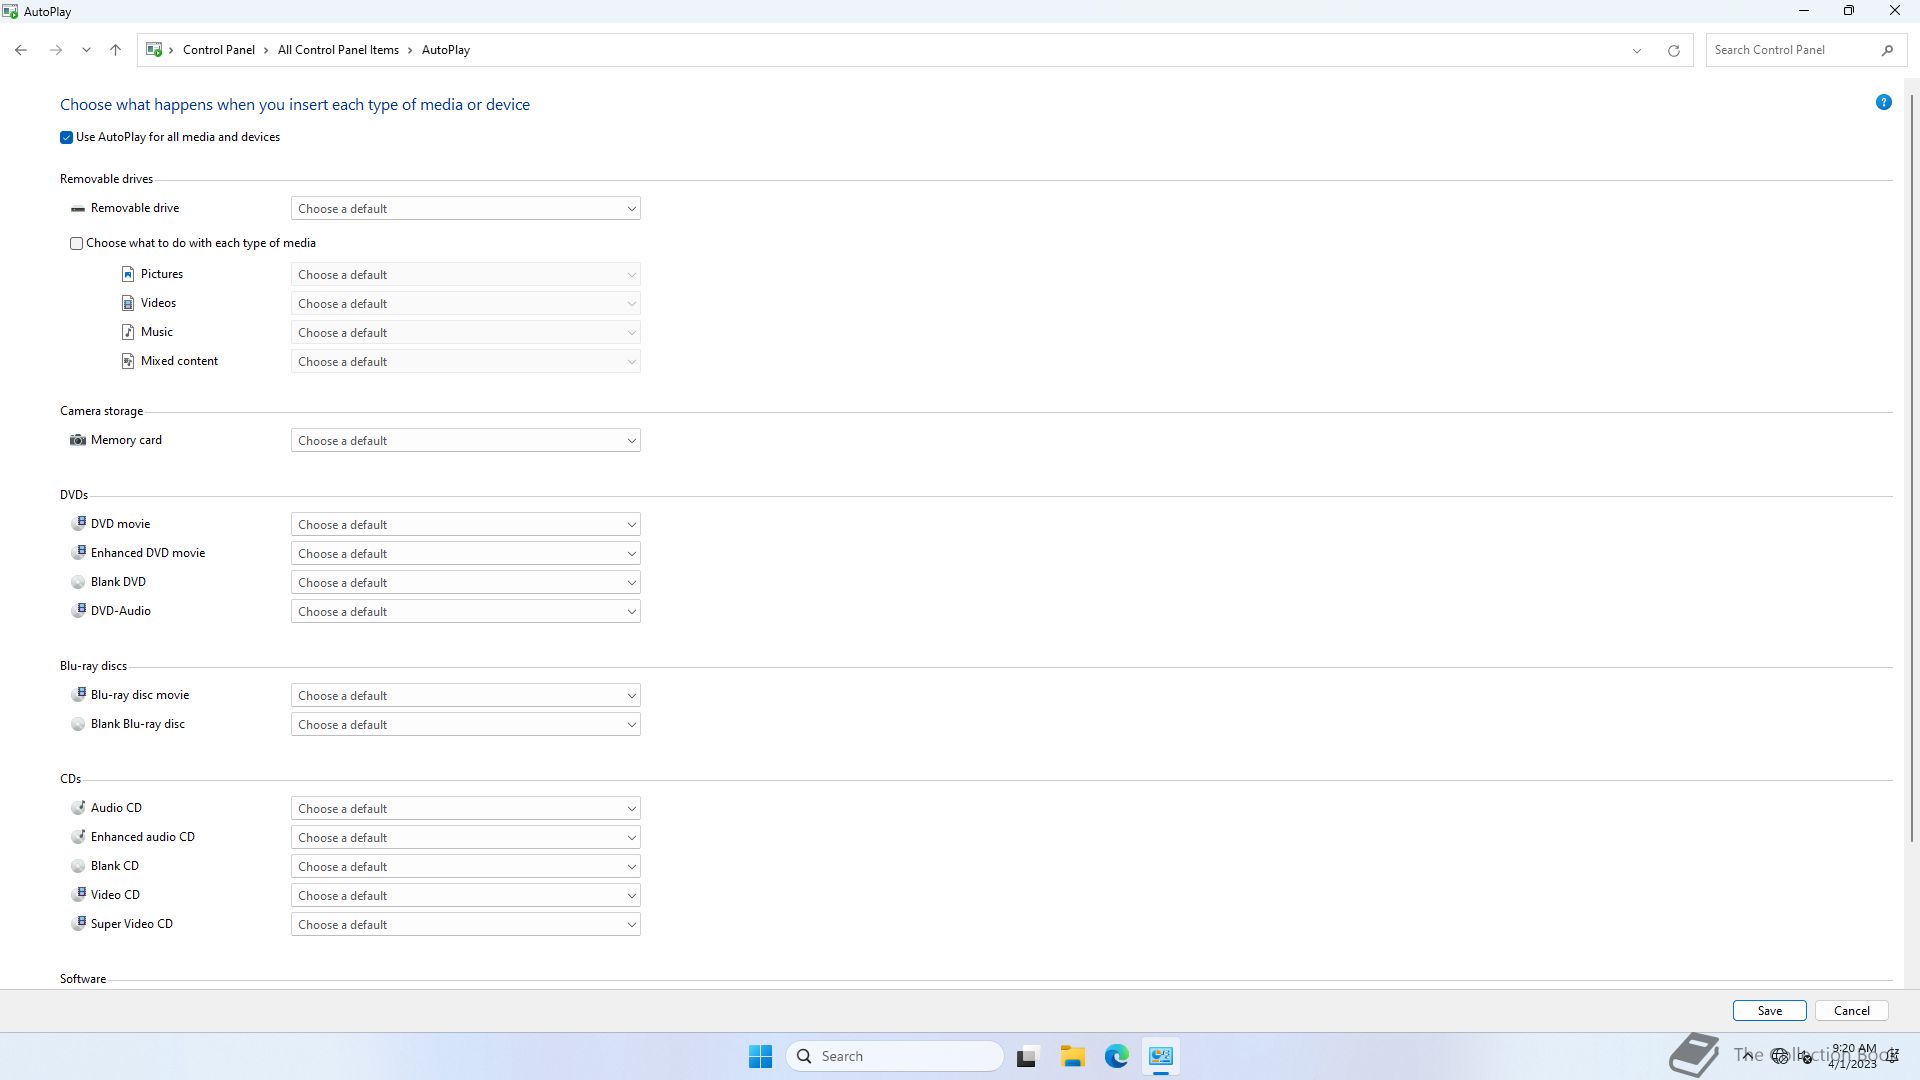Cancel AutoPlay changes

(x=1851, y=1010)
